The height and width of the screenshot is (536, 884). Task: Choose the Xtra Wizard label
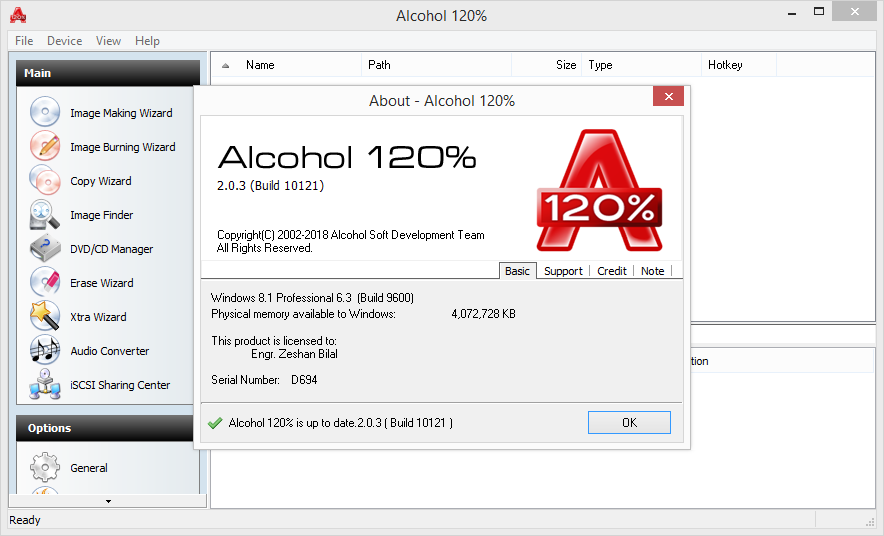[x=98, y=317]
